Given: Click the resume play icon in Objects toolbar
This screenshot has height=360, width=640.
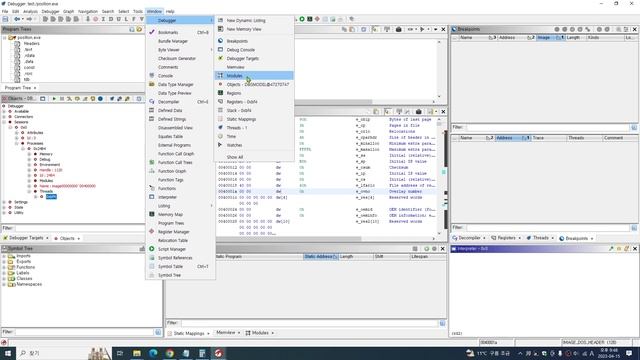Looking at the screenshot, I should 54,99.
